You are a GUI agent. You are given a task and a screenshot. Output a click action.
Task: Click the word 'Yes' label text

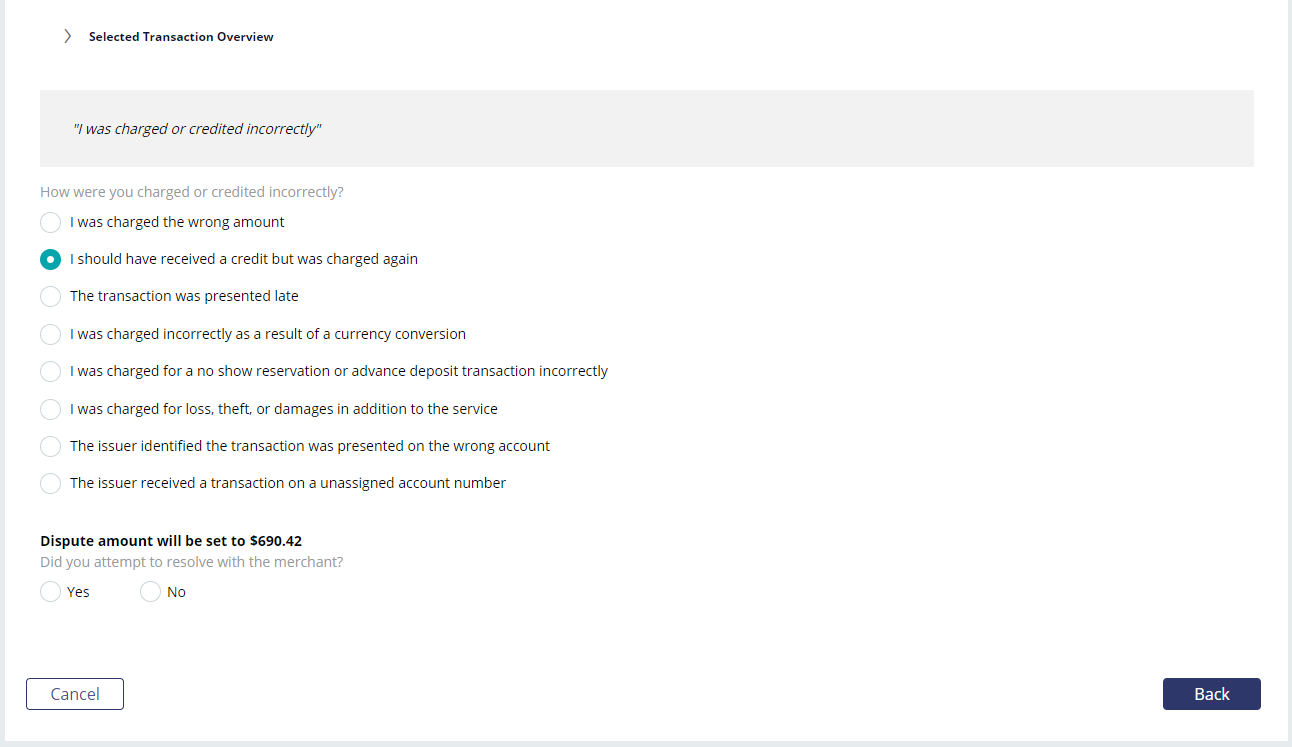[78, 592]
